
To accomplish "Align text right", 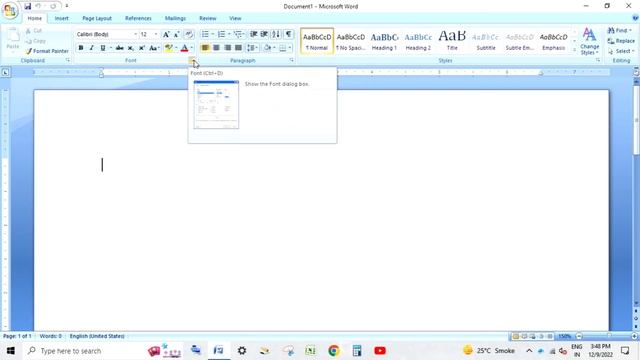I will point(227,48).
